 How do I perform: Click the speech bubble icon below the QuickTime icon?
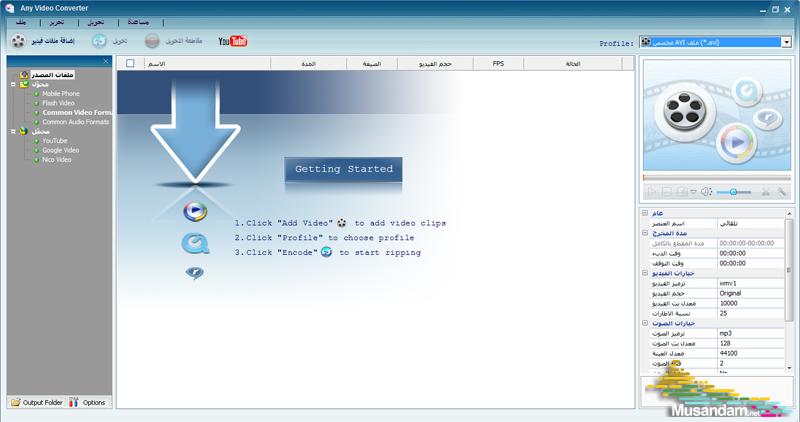click(194, 273)
